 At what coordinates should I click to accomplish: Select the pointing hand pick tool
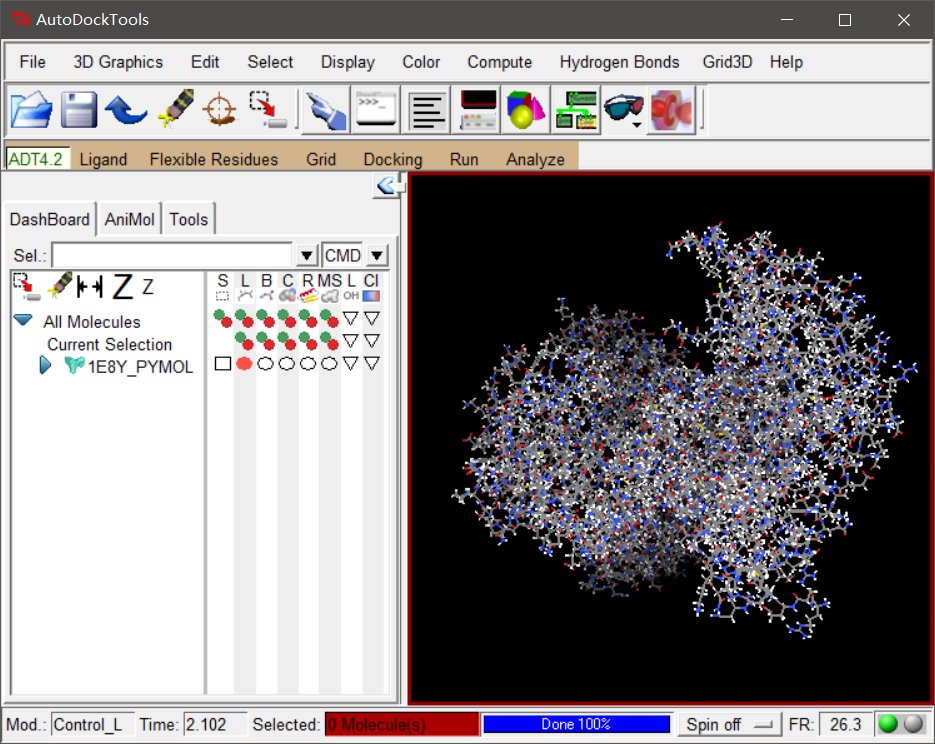(x=326, y=110)
